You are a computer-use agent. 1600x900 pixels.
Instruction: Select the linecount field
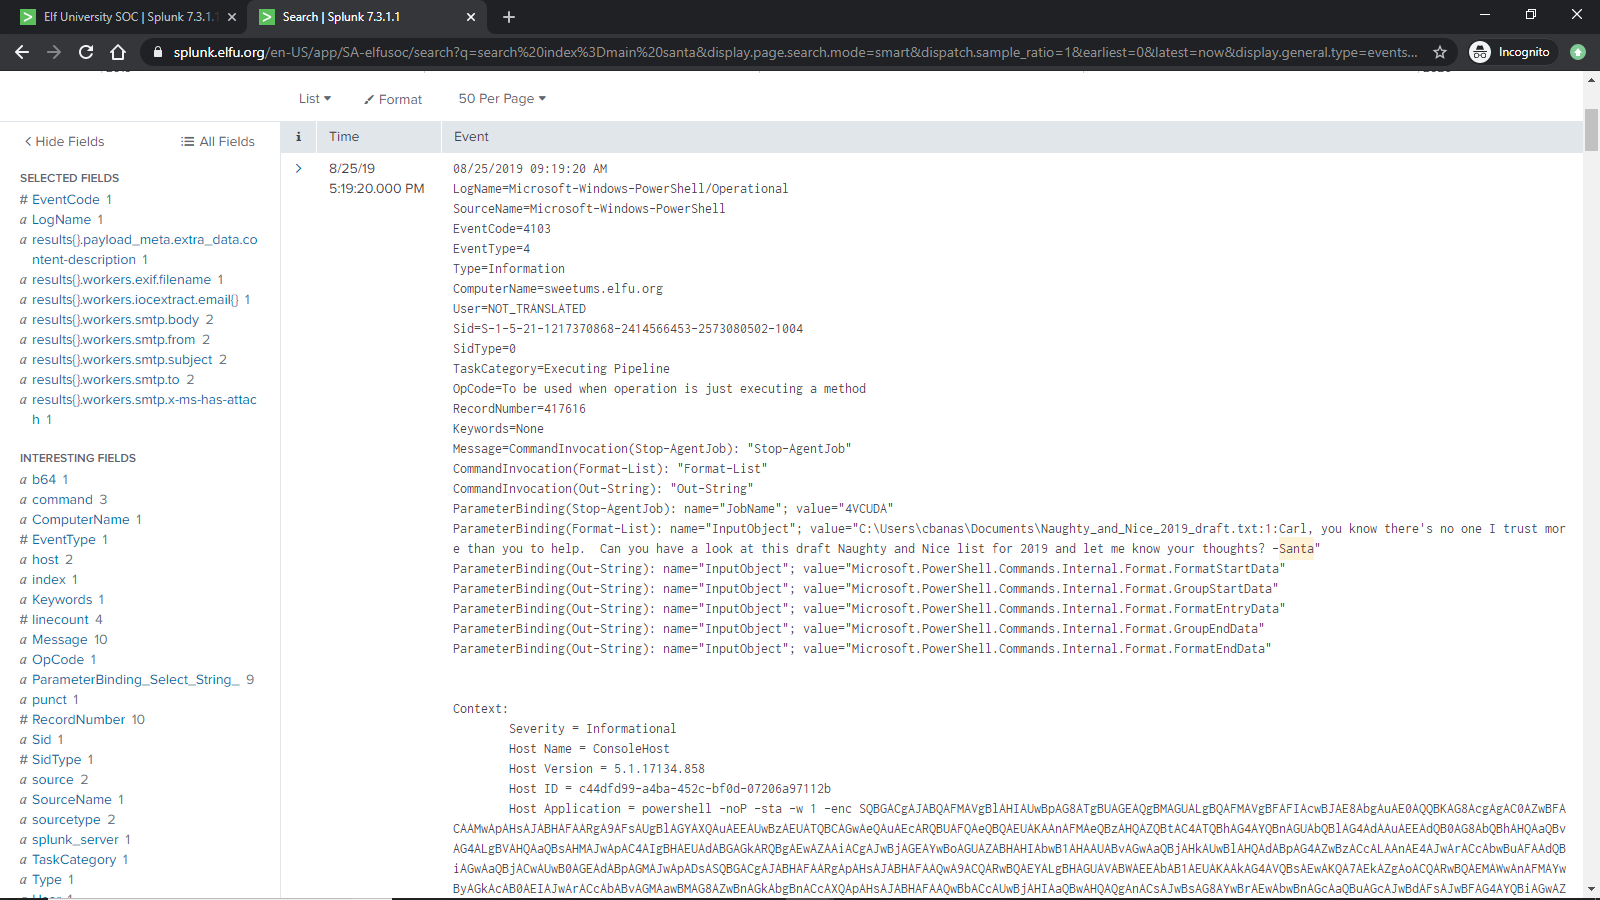(60, 620)
